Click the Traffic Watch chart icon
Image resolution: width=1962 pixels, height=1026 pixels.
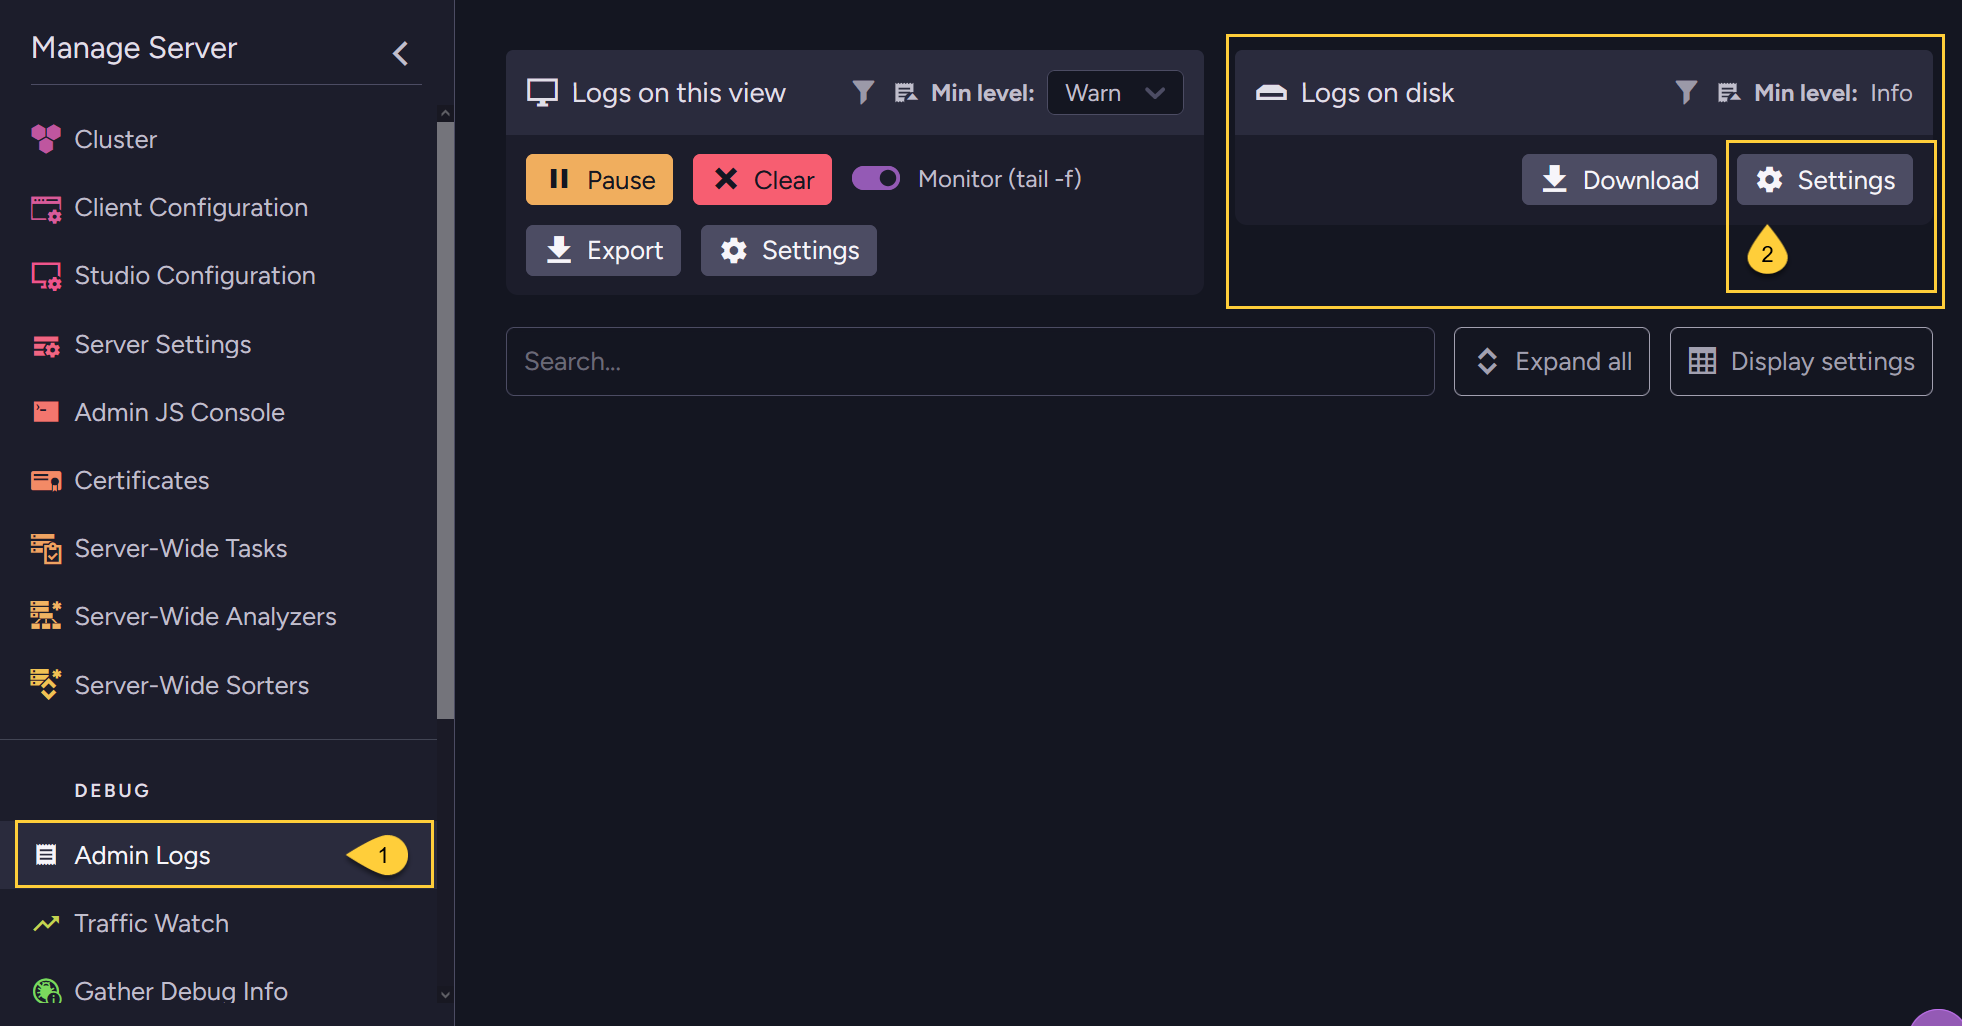(x=46, y=924)
